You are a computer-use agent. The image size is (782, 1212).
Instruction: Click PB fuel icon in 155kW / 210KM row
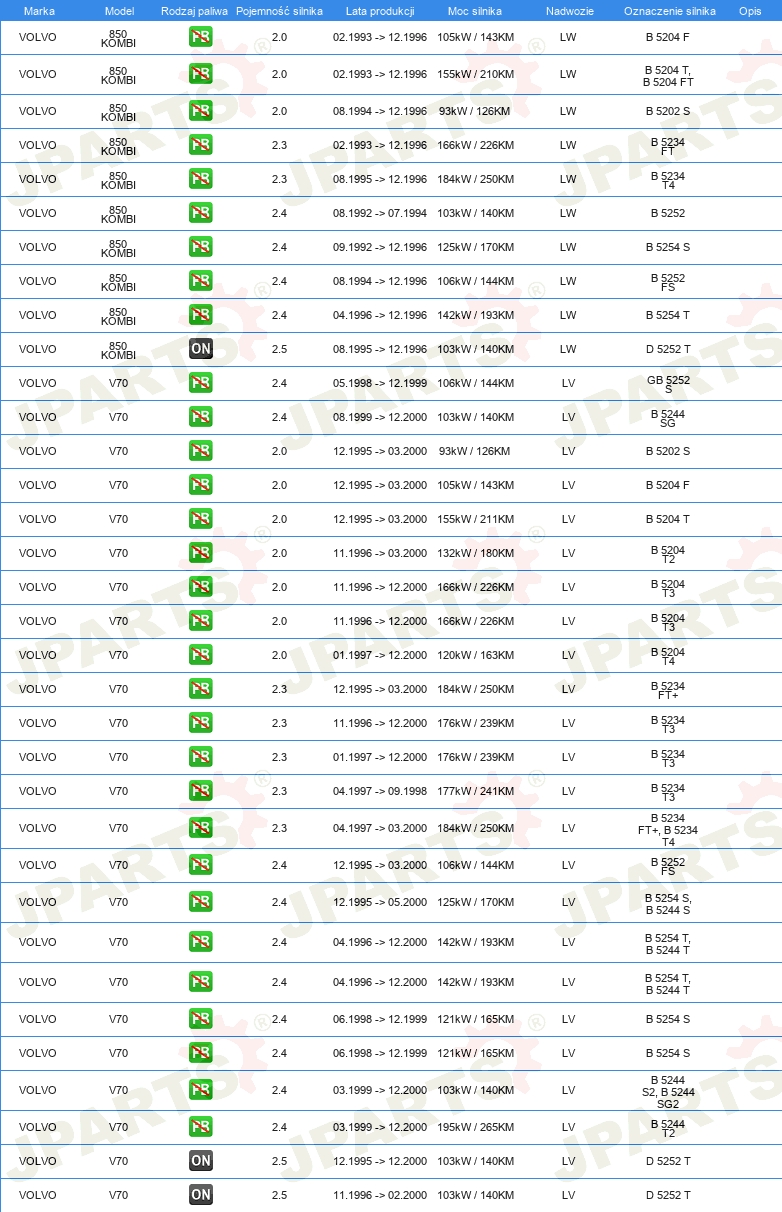click(200, 75)
